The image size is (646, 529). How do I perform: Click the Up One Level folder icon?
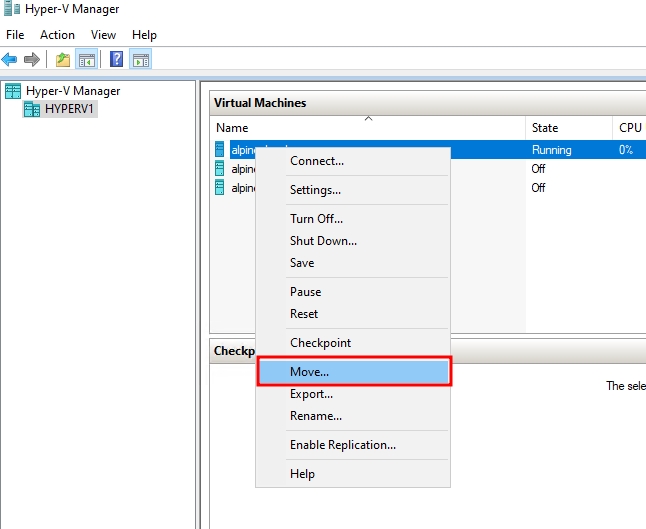click(x=63, y=60)
